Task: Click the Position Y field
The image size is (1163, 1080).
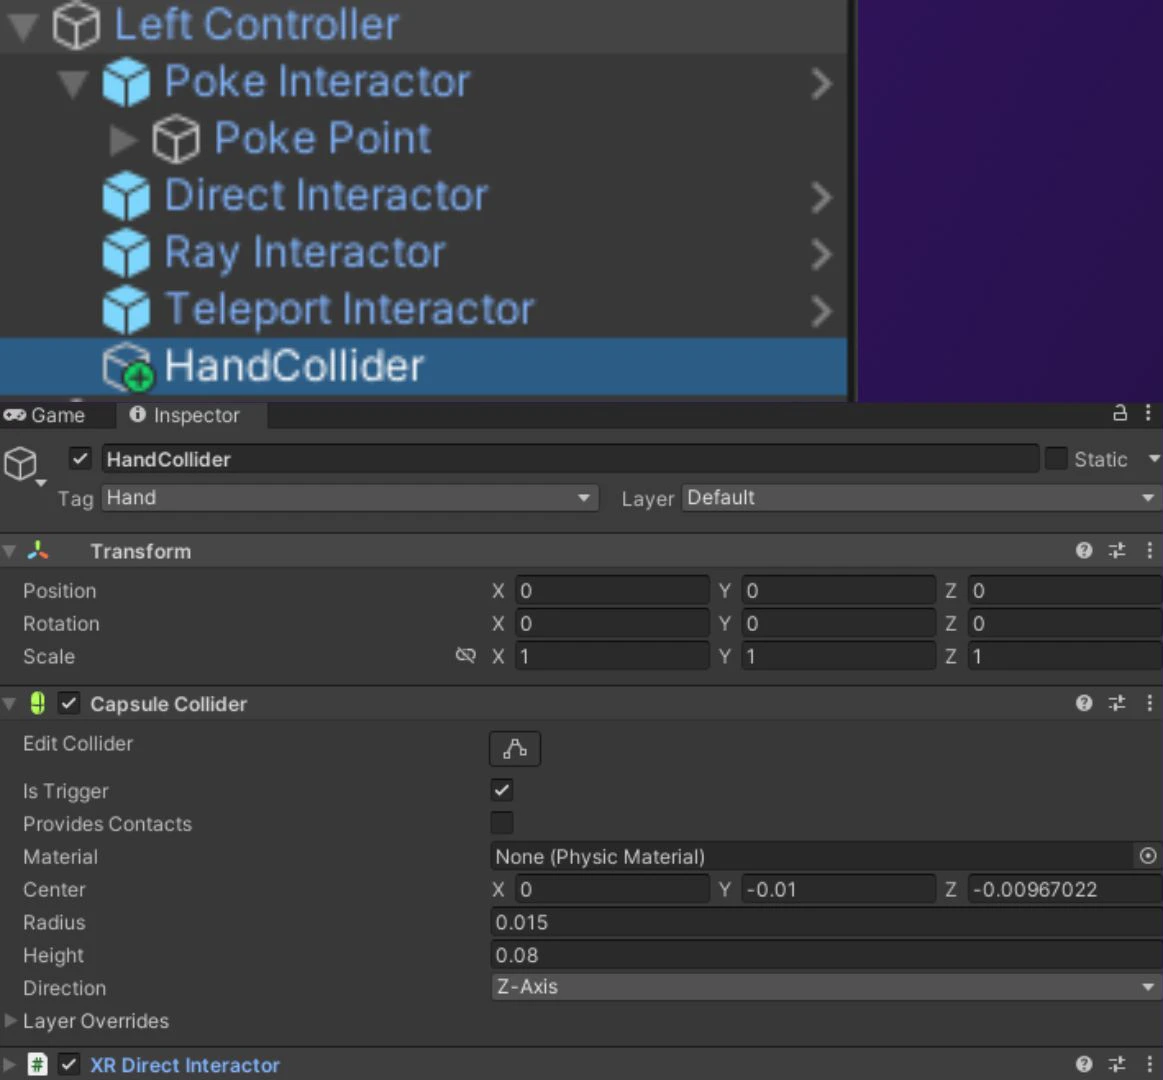Action: (838, 591)
